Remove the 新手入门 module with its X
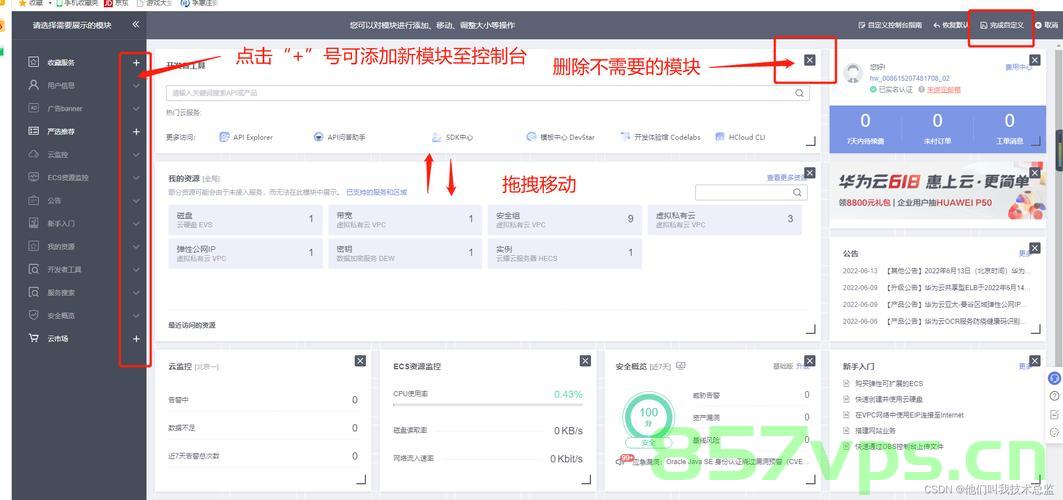1063x500 pixels. click(1035, 361)
